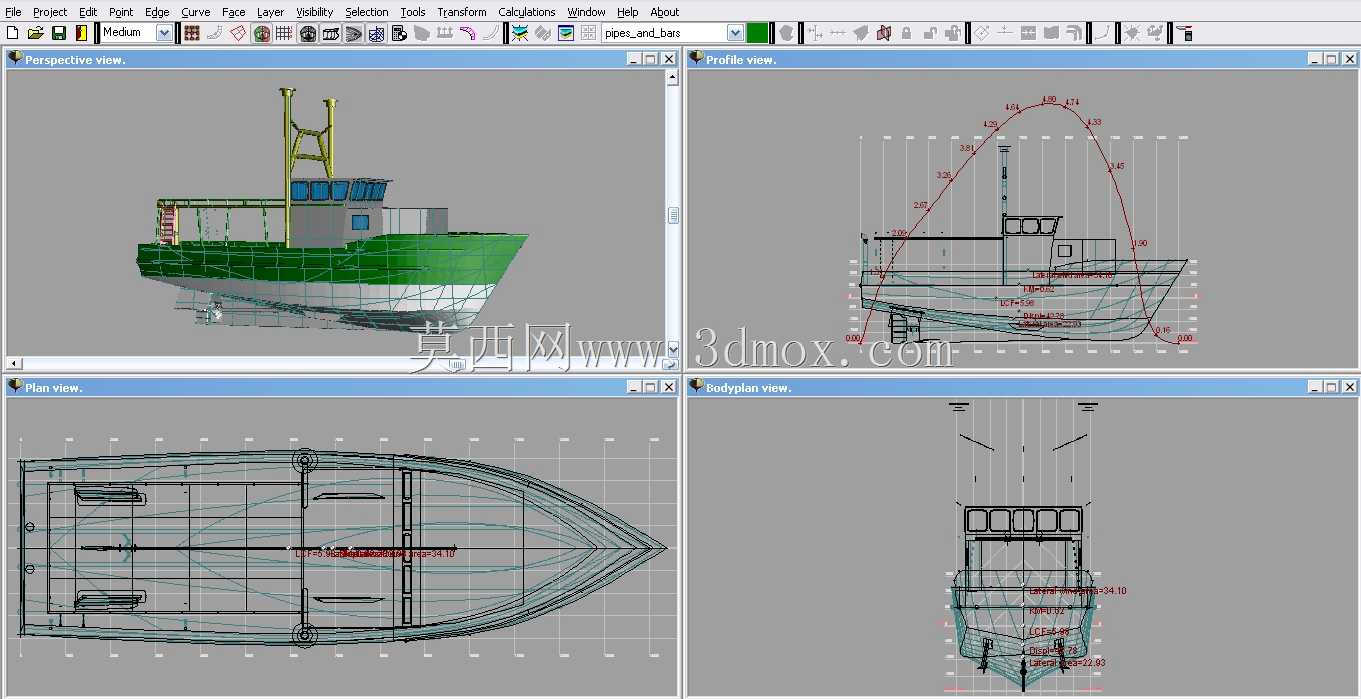
Task: Open the Visibility menu
Action: point(315,12)
